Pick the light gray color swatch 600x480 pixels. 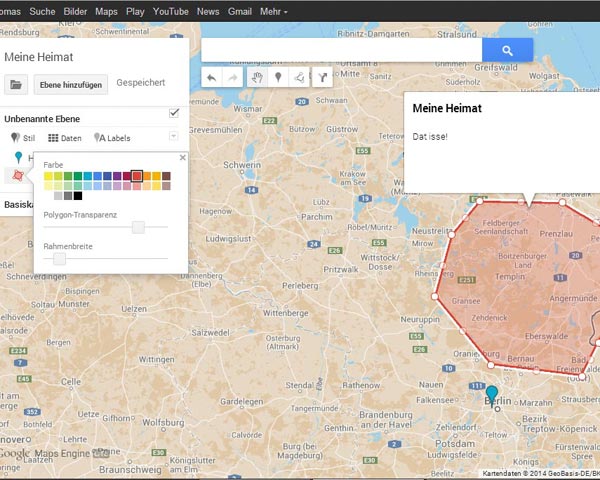[x=58, y=196]
